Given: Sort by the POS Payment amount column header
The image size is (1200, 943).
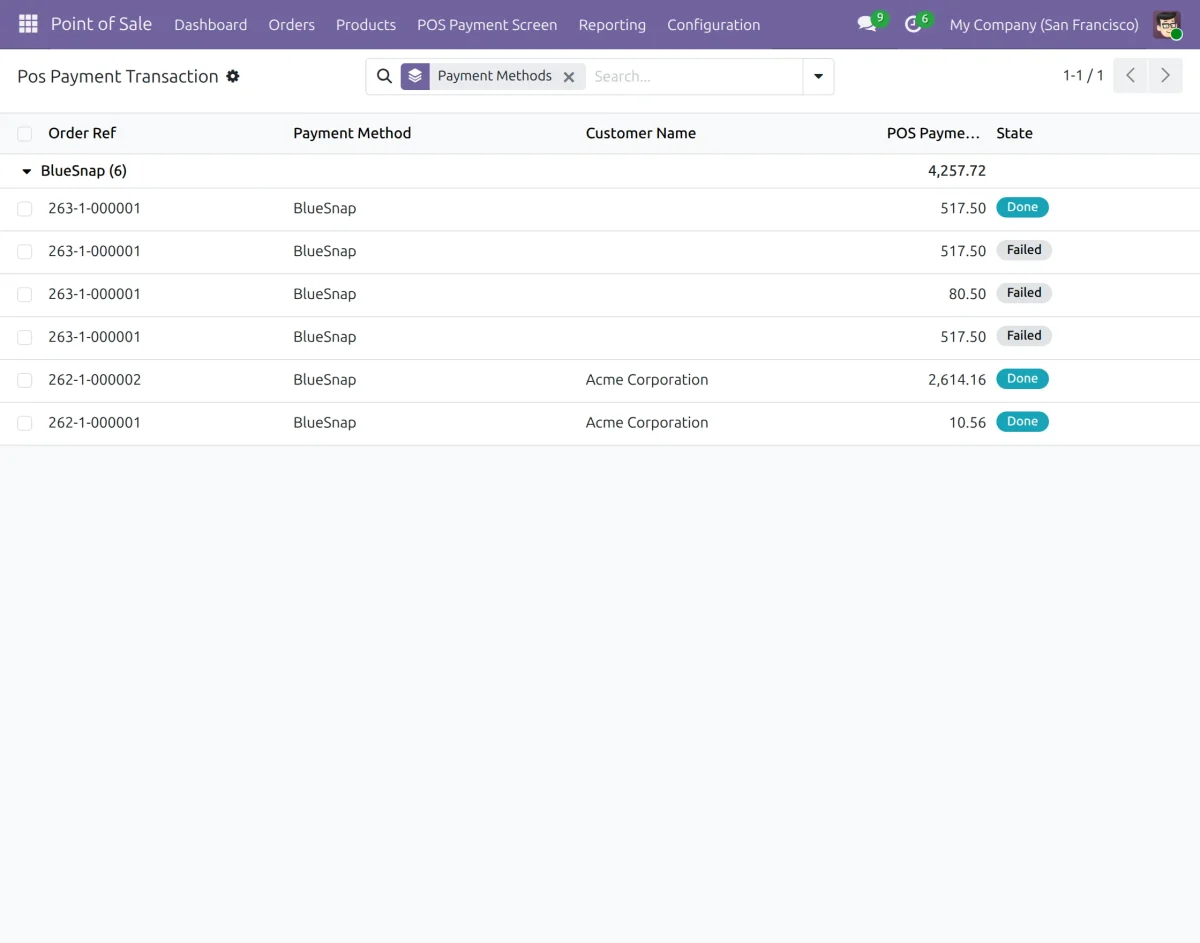Looking at the screenshot, I should coord(934,133).
